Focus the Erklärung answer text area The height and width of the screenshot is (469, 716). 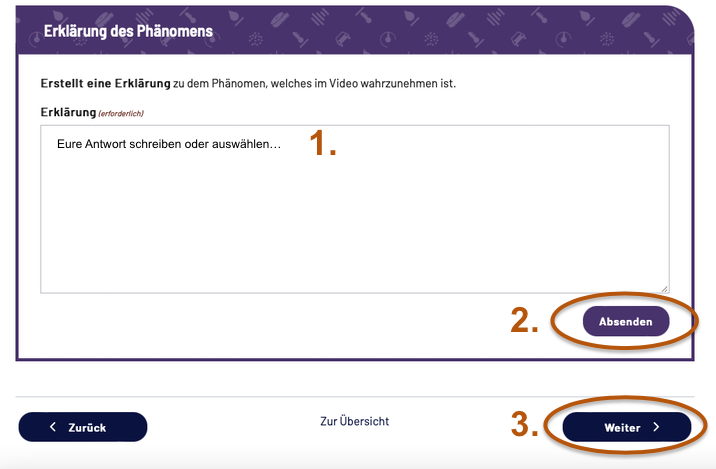(354, 220)
